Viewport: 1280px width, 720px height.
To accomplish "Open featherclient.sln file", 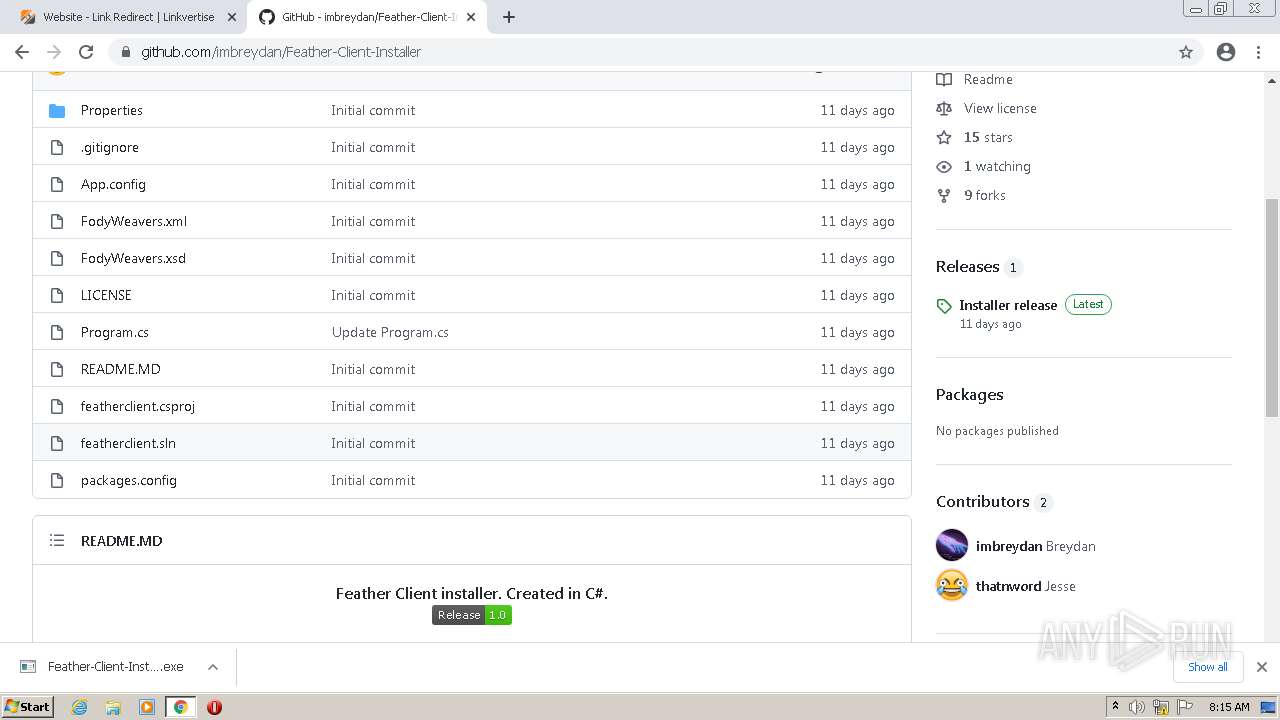I will tap(128, 443).
